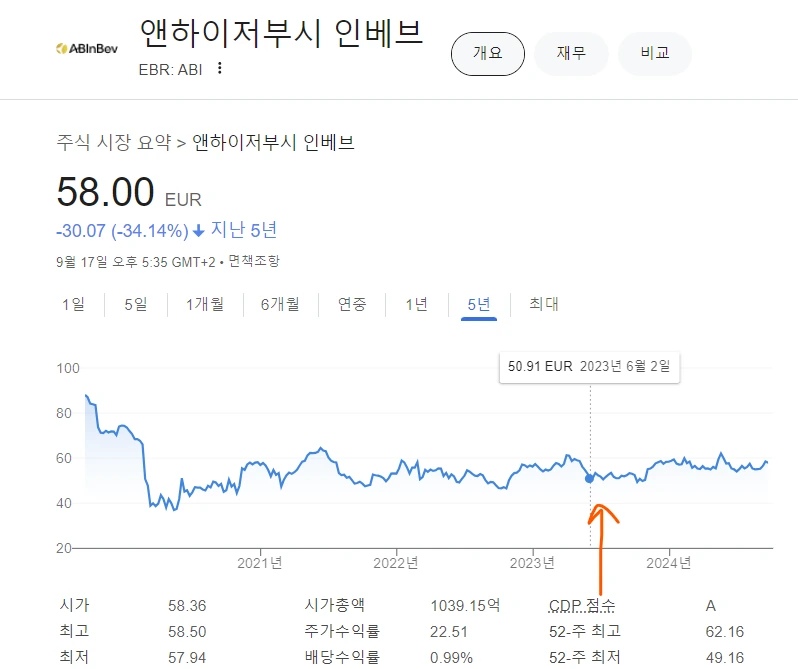Click the 50.91 EUR chart tooltip
Image resolution: width=798 pixels, height=669 pixels.
[589, 366]
